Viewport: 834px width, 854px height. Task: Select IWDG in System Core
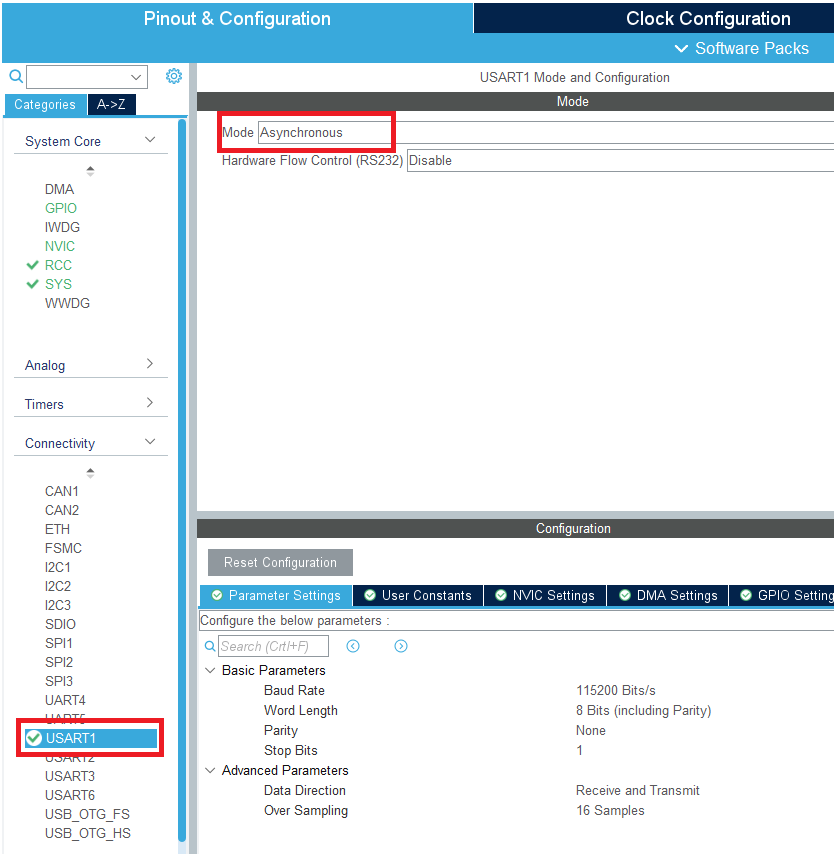(62, 227)
